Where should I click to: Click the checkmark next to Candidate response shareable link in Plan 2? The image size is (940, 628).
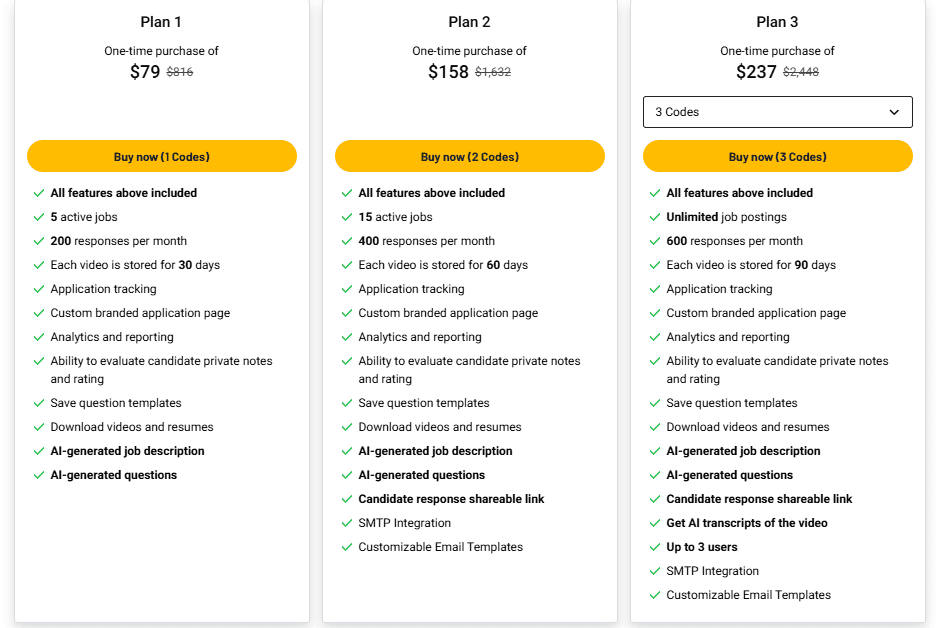pyautogui.click(x=346, y=499)
